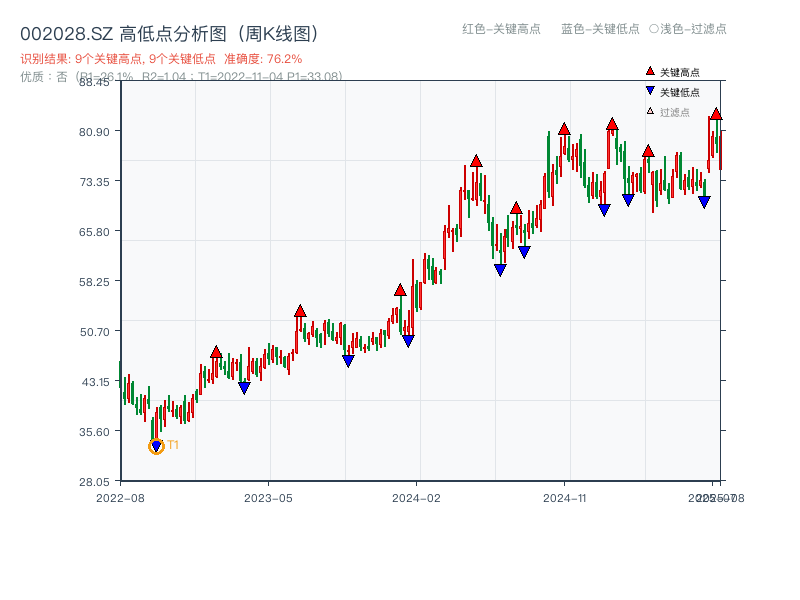The image size is (800, 600).
Task: Select red key-high triangle near 76 in spring 2024
Action: pyautogui.click(x=477, y=161)
